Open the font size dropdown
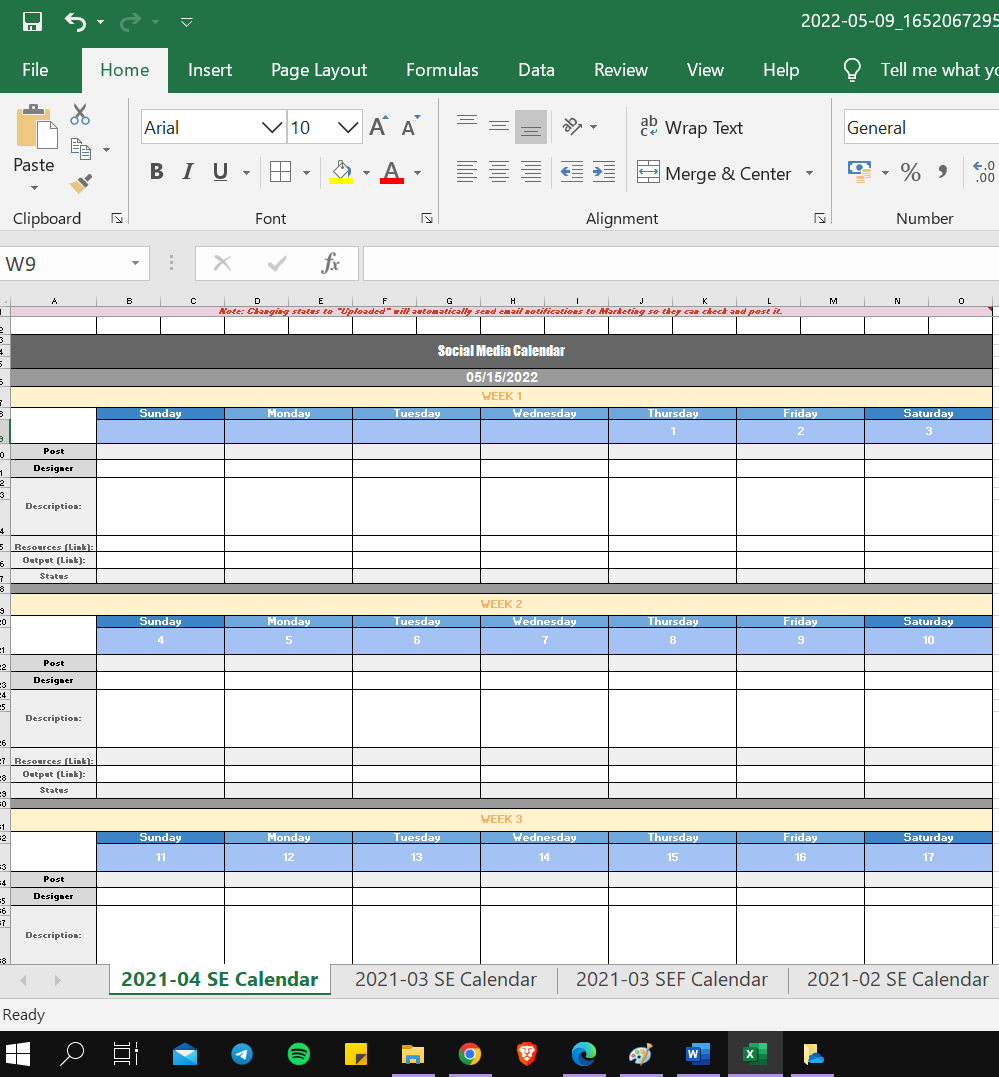Viewport: 999px width, 1077px height. click(x=348, y=127)
